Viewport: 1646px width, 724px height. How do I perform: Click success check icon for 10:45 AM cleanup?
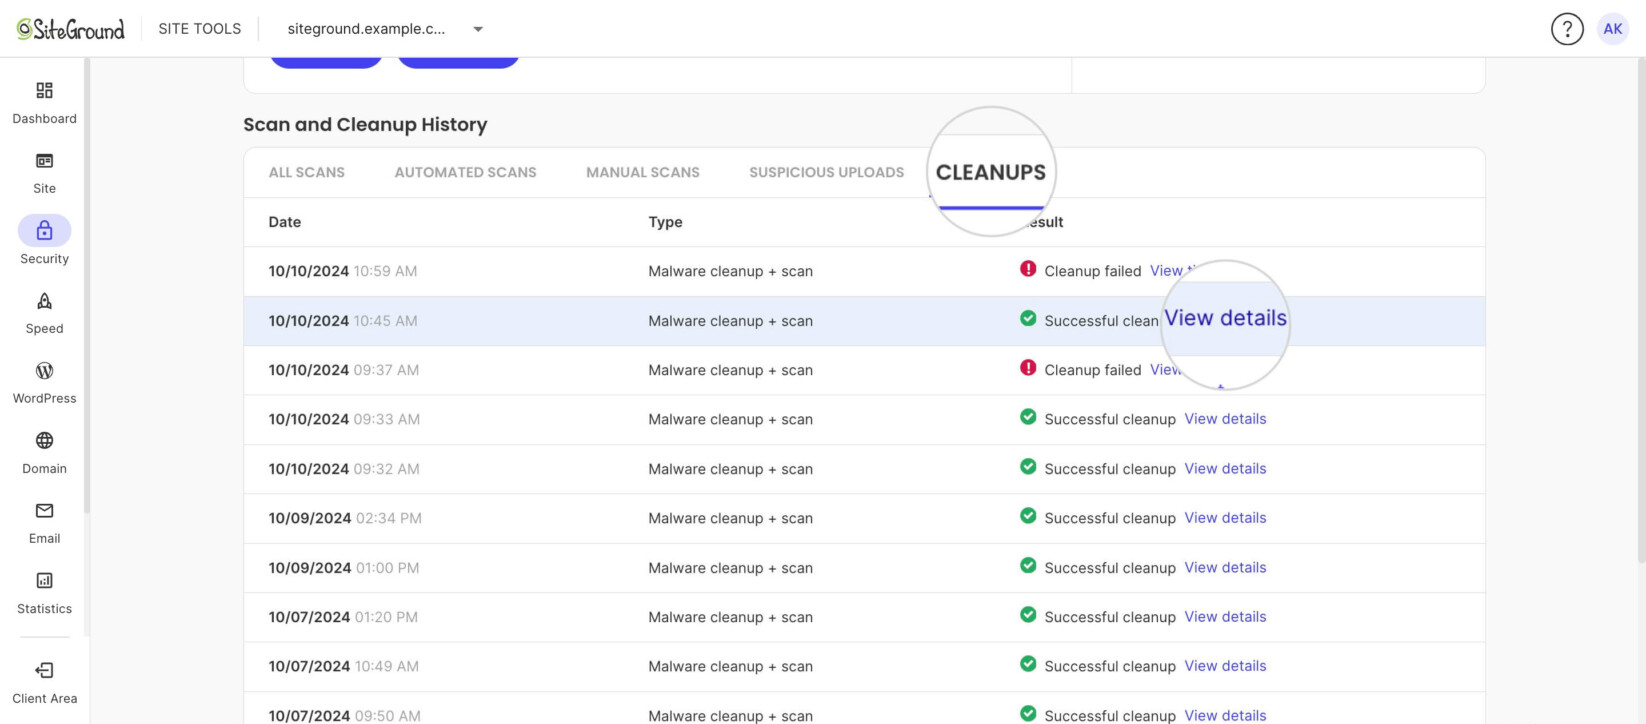coord(1028,319)
